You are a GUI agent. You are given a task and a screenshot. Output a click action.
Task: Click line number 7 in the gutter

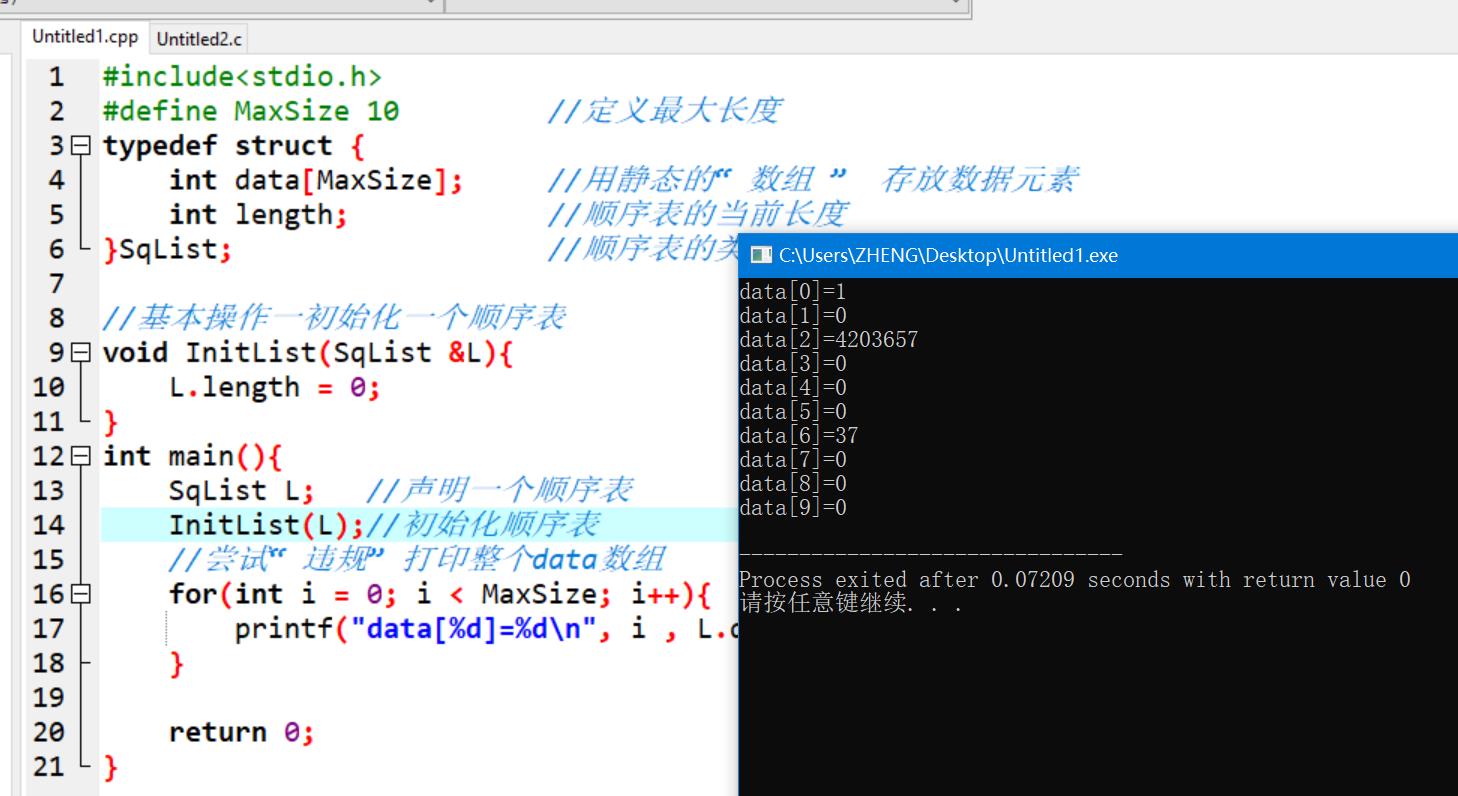57,284
